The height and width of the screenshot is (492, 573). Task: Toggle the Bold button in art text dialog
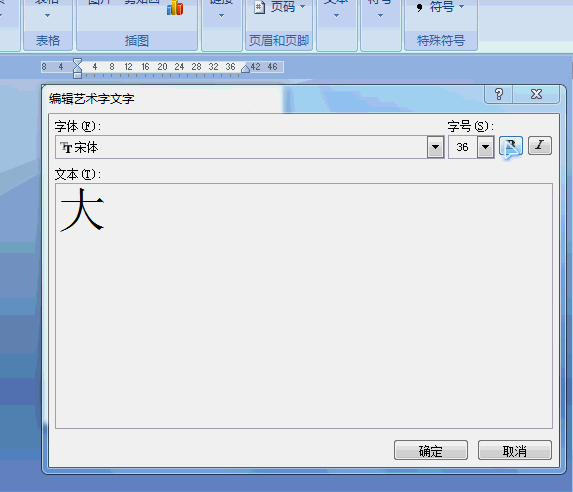tap(511, 146)
